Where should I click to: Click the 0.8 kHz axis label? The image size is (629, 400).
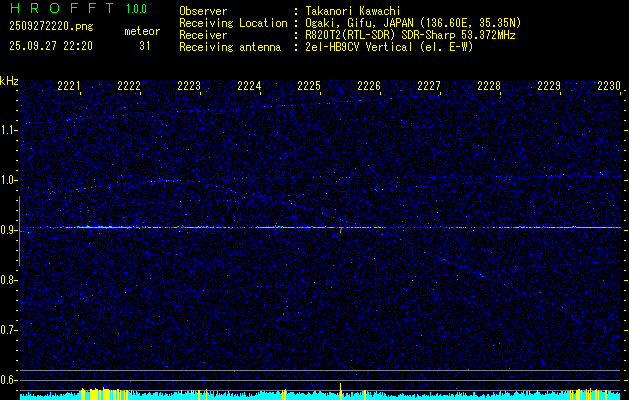8,280
